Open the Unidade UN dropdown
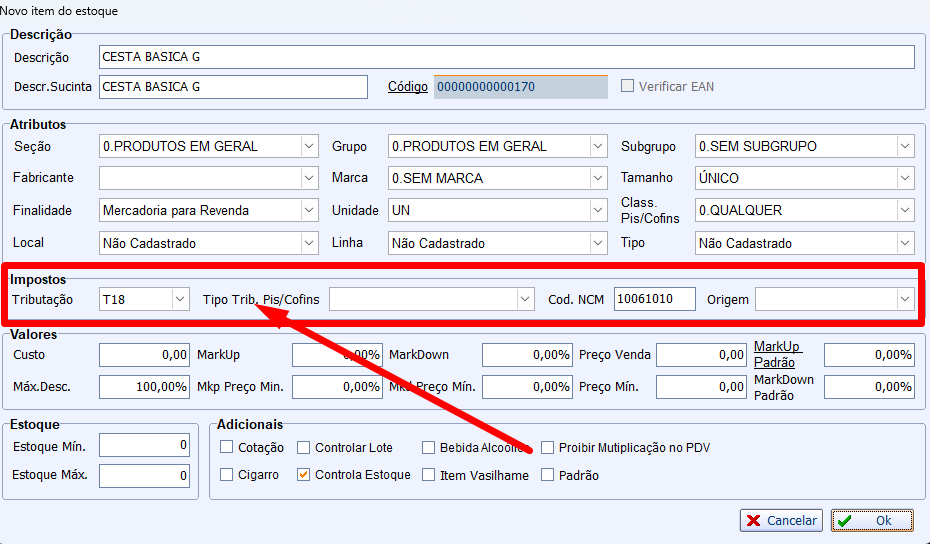 click(x=598, y=211)
